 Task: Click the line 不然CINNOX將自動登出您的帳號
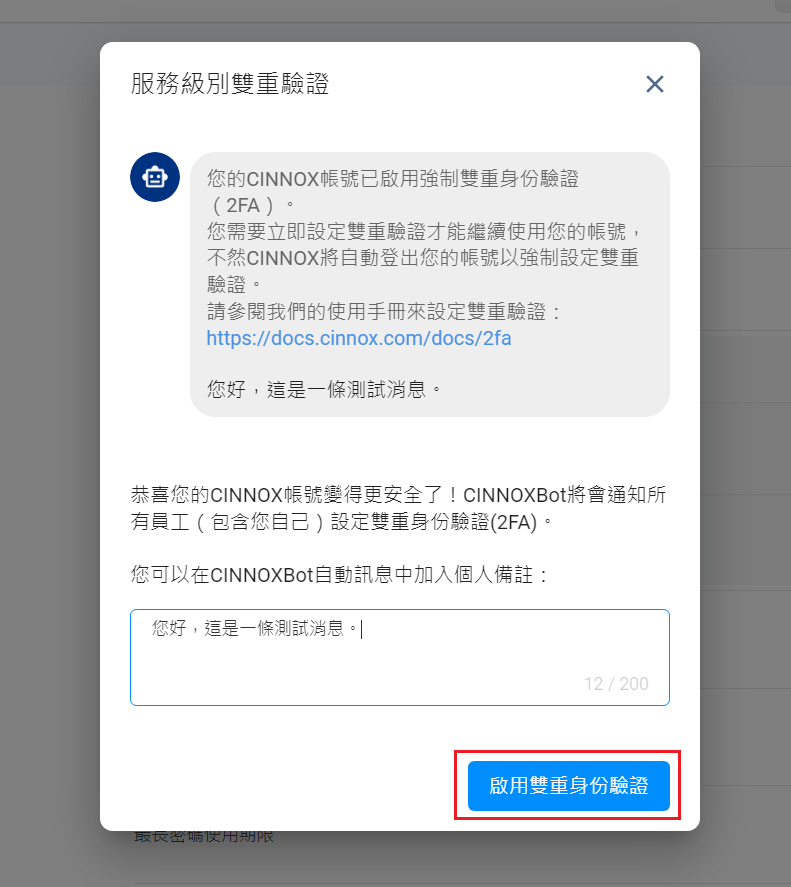[423, 258]
